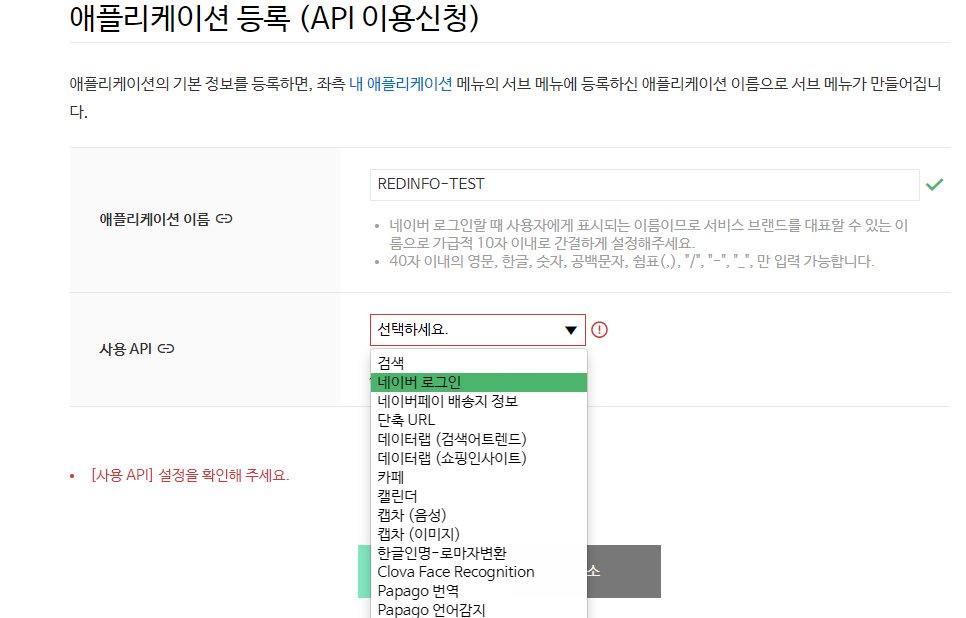
Task: Choose 캘린더 API option
Action: click(479, 496)
